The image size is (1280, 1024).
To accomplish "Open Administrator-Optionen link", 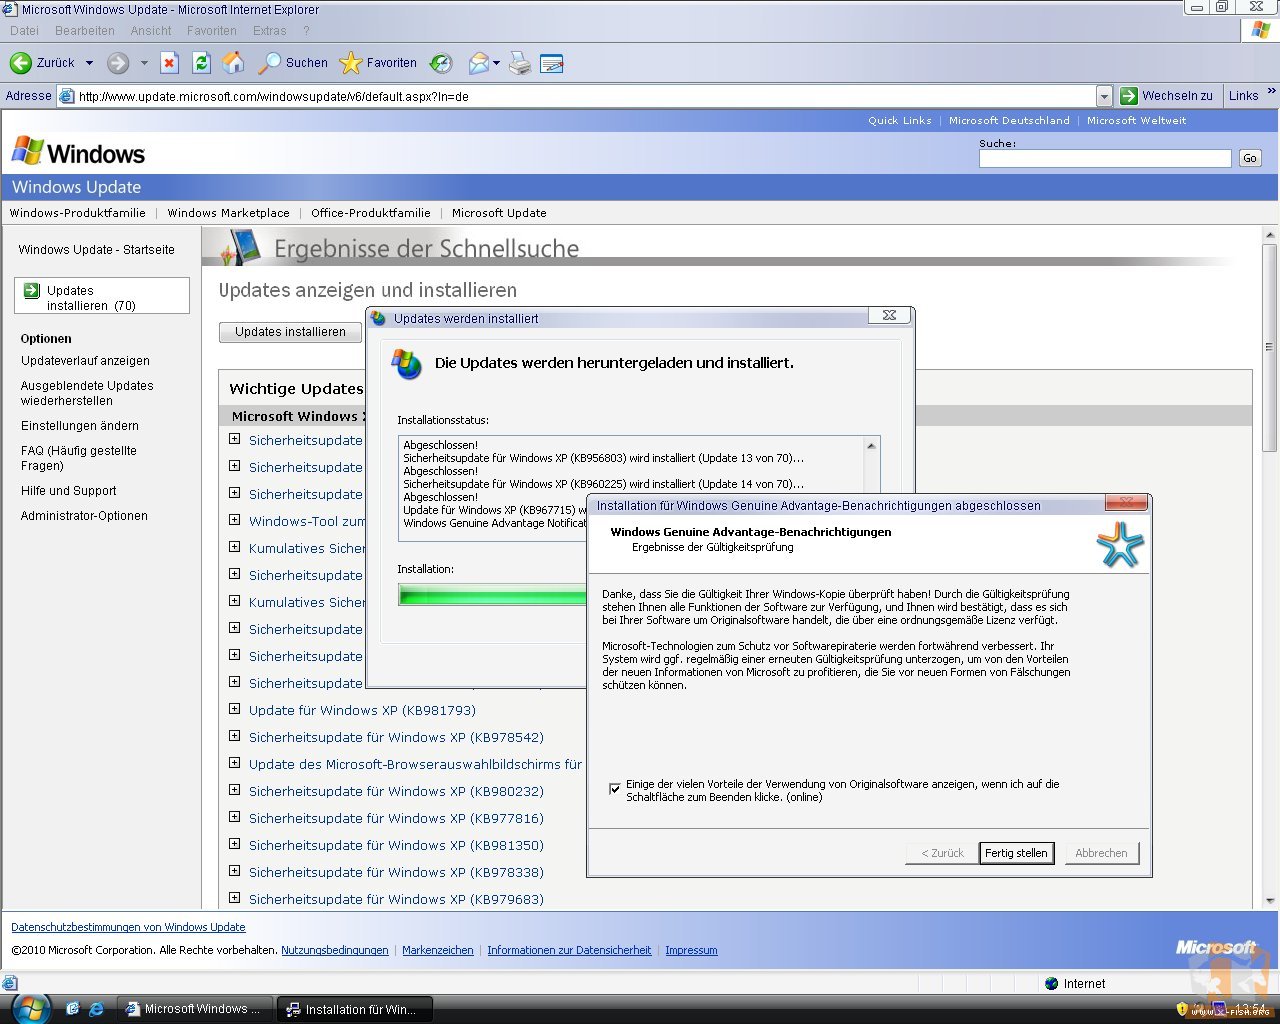I will point(84,516).
